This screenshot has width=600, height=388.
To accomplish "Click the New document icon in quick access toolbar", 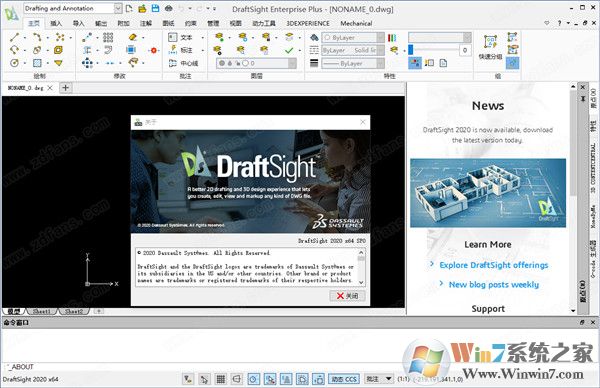I will click(x=129, y=8).
